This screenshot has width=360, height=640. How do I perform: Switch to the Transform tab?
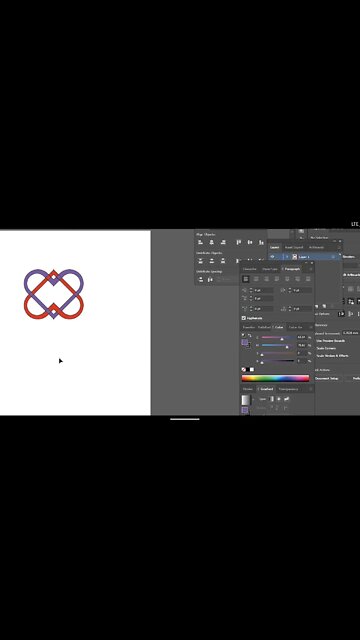click(x=249, y=327)
